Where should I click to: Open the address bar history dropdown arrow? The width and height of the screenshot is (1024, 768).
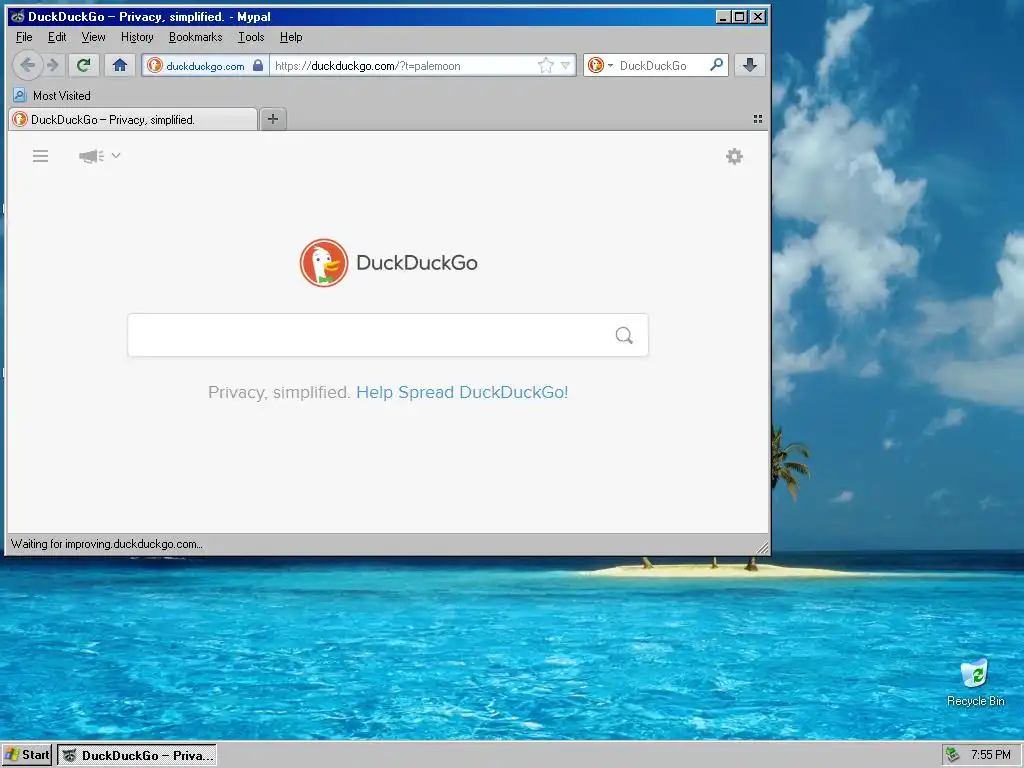click(x=566, y=65)
